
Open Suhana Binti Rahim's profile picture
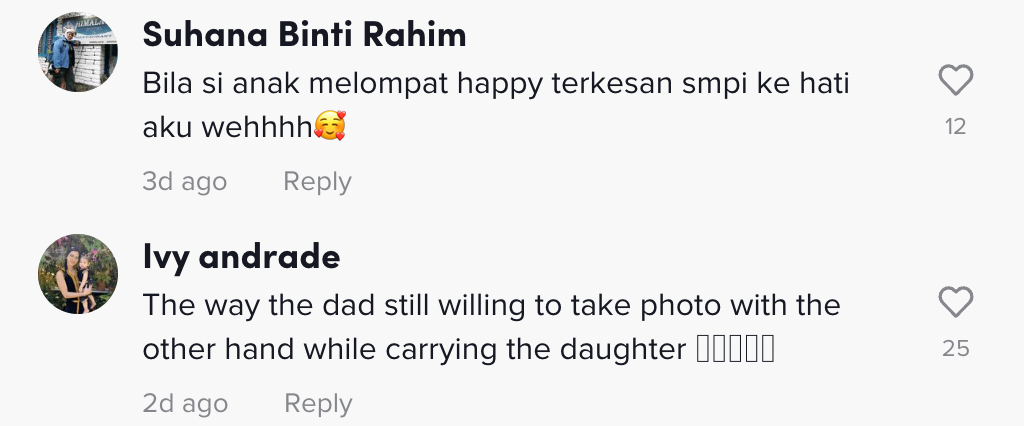tap(78, 52)
